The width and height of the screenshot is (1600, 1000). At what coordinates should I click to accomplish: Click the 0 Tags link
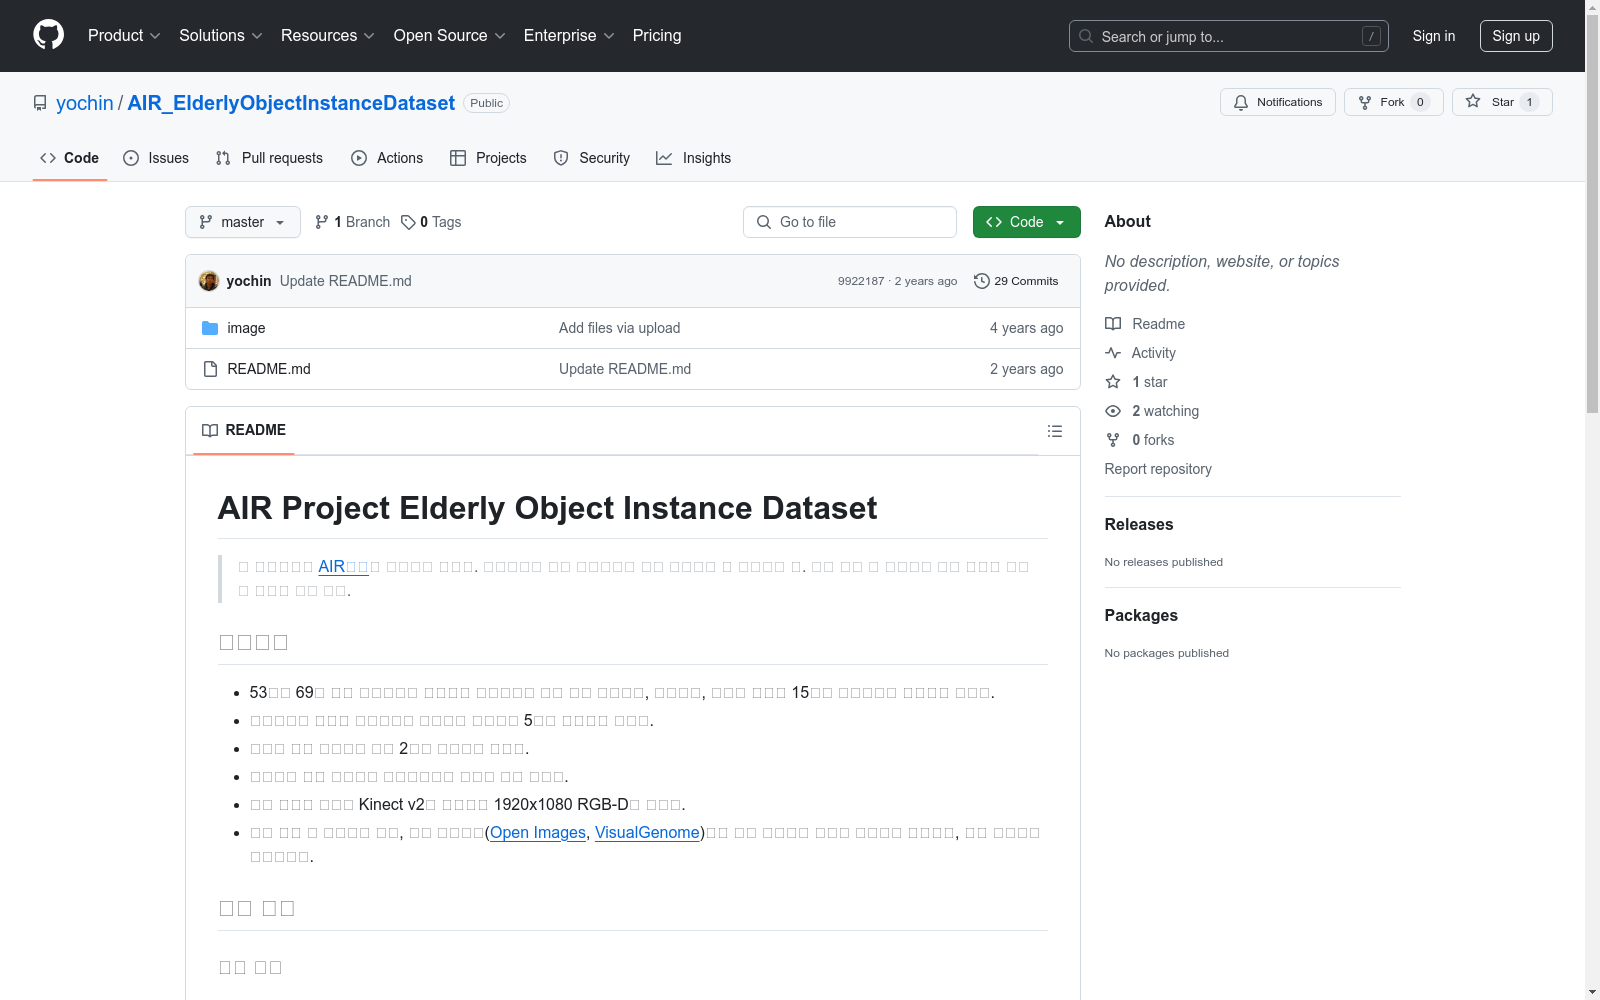431,222
